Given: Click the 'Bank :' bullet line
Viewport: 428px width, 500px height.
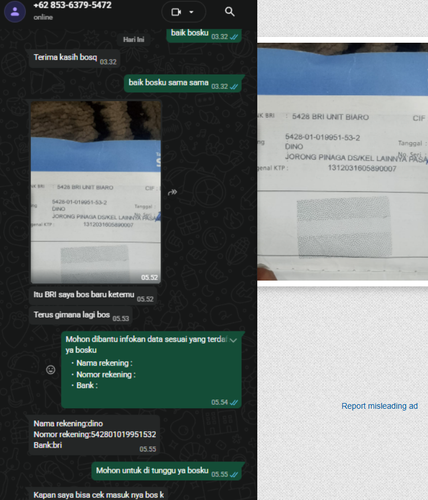Looking at the screenshot, I should click(x=84, y=386).
